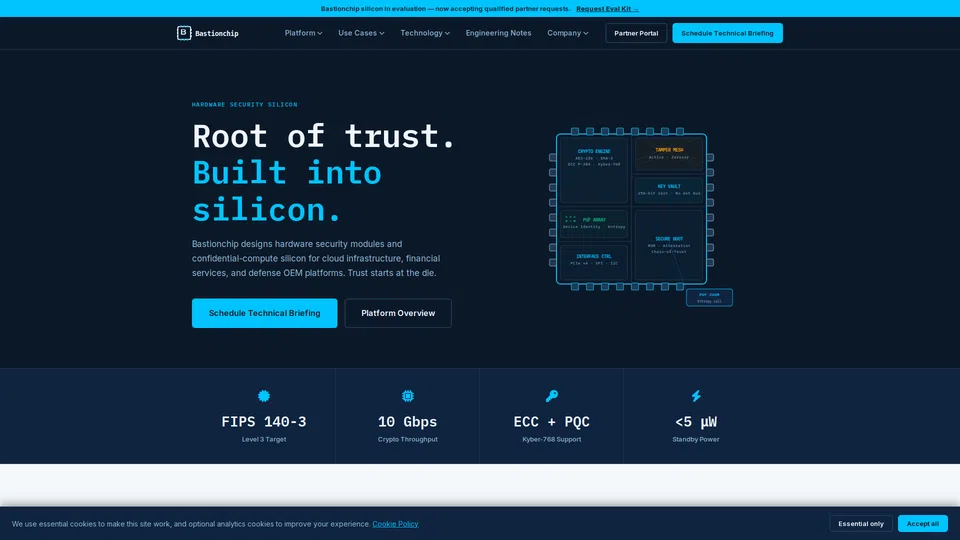
Task: Click the 'Bastionchip silicon in evaluation' banner text
Action: [445, 9]
